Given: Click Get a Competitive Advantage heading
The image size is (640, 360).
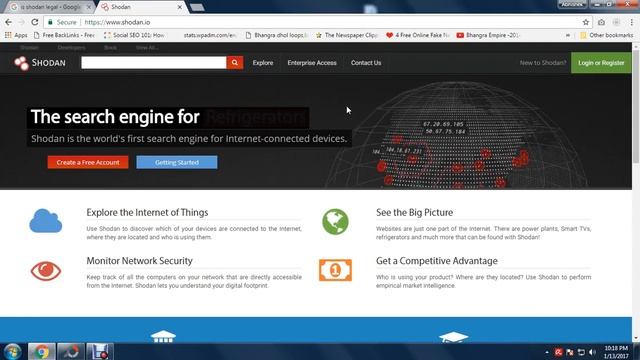Looking at the screenshot, I should [437, 260].
